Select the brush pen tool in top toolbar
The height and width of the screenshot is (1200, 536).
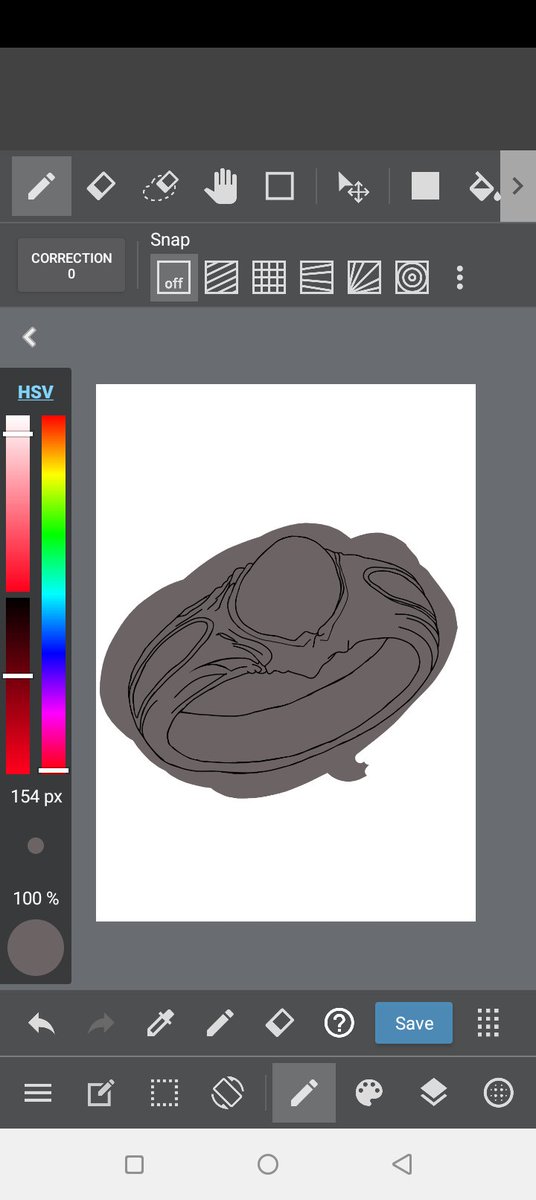41,186
